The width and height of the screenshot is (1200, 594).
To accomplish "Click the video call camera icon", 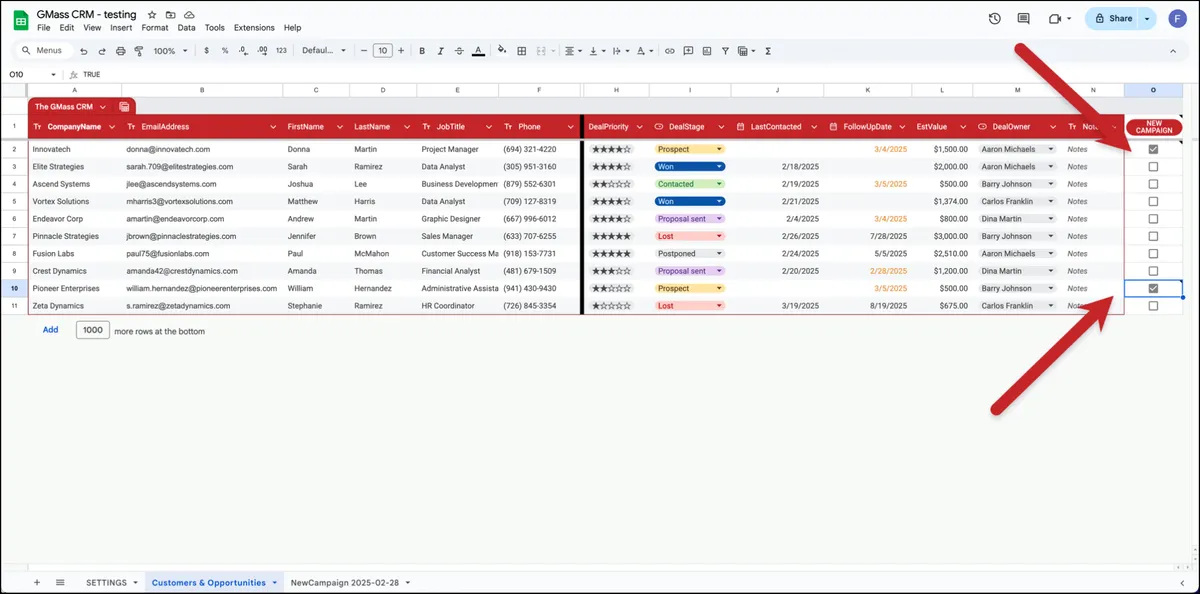I will 1054,18.
